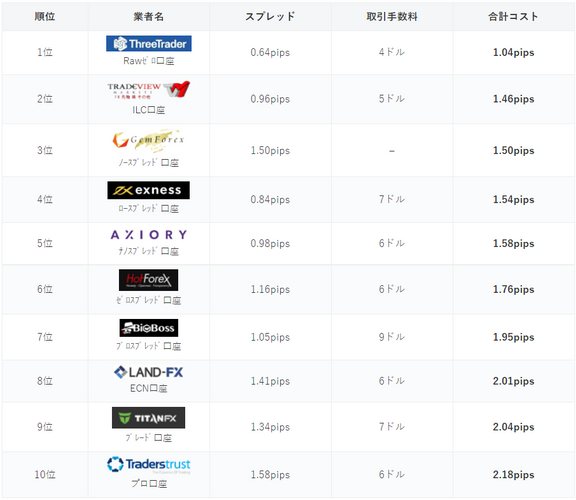Click the 1.76pips total cost
The image size is (576, 500).
[514, 289]
